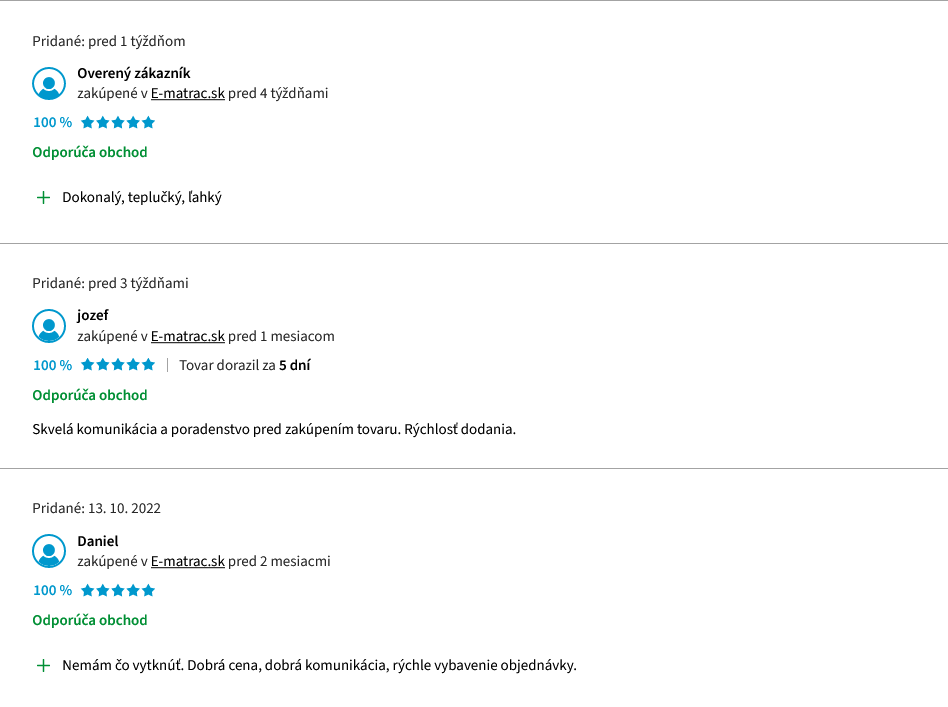
Task: Click the star rating in Overený zákazník's review
Action: pyautogui.click(x=118, y=123)
